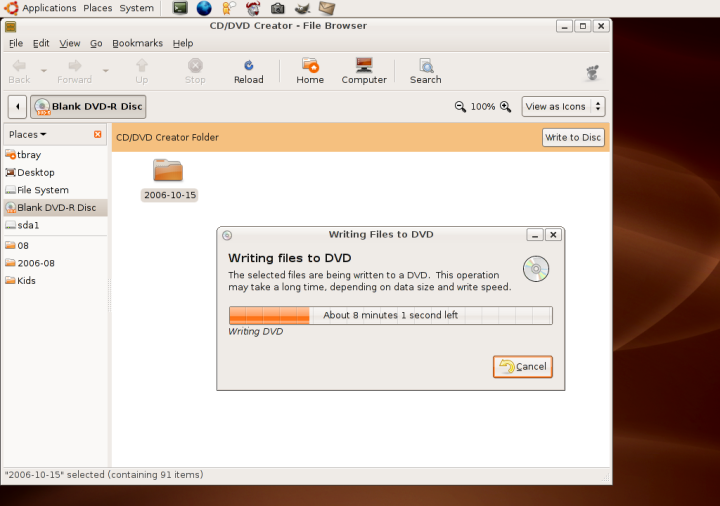Open the Forward history dropdown arrow
The width and height of the screenshot is (720, 506).
click(x=106, y=71)
